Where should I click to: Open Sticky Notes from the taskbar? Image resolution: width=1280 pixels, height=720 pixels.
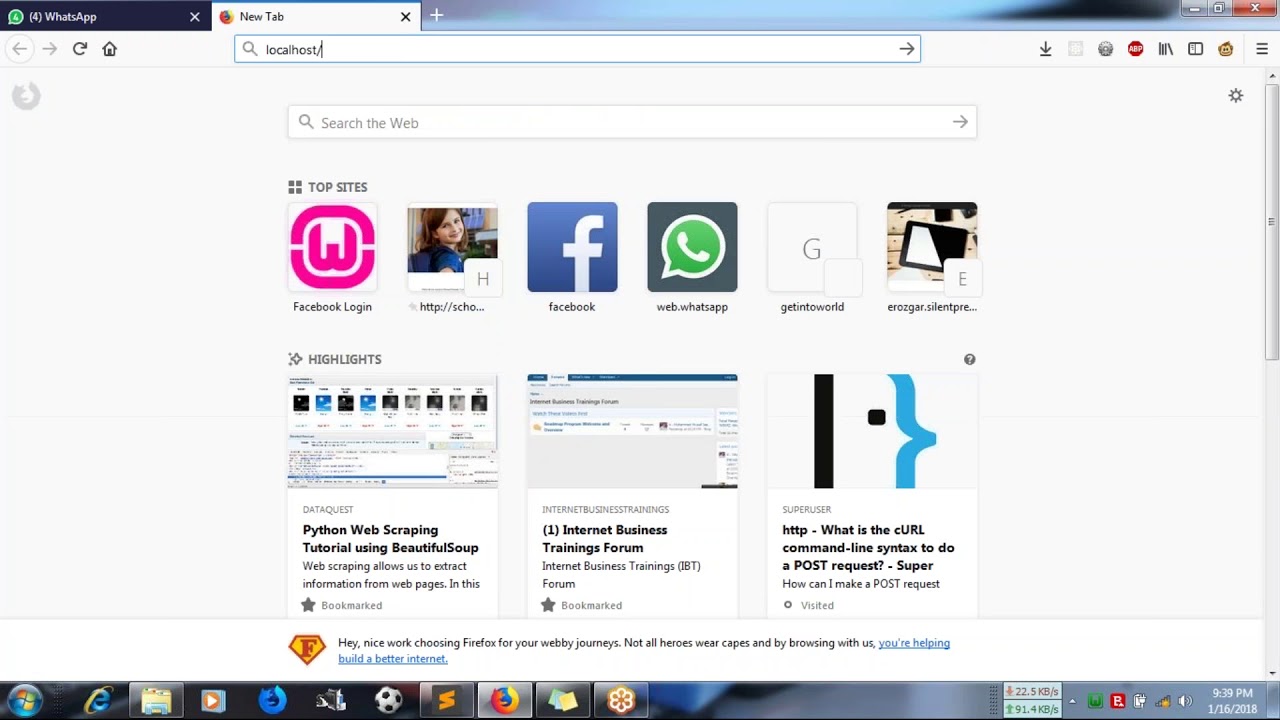[562, 700]
